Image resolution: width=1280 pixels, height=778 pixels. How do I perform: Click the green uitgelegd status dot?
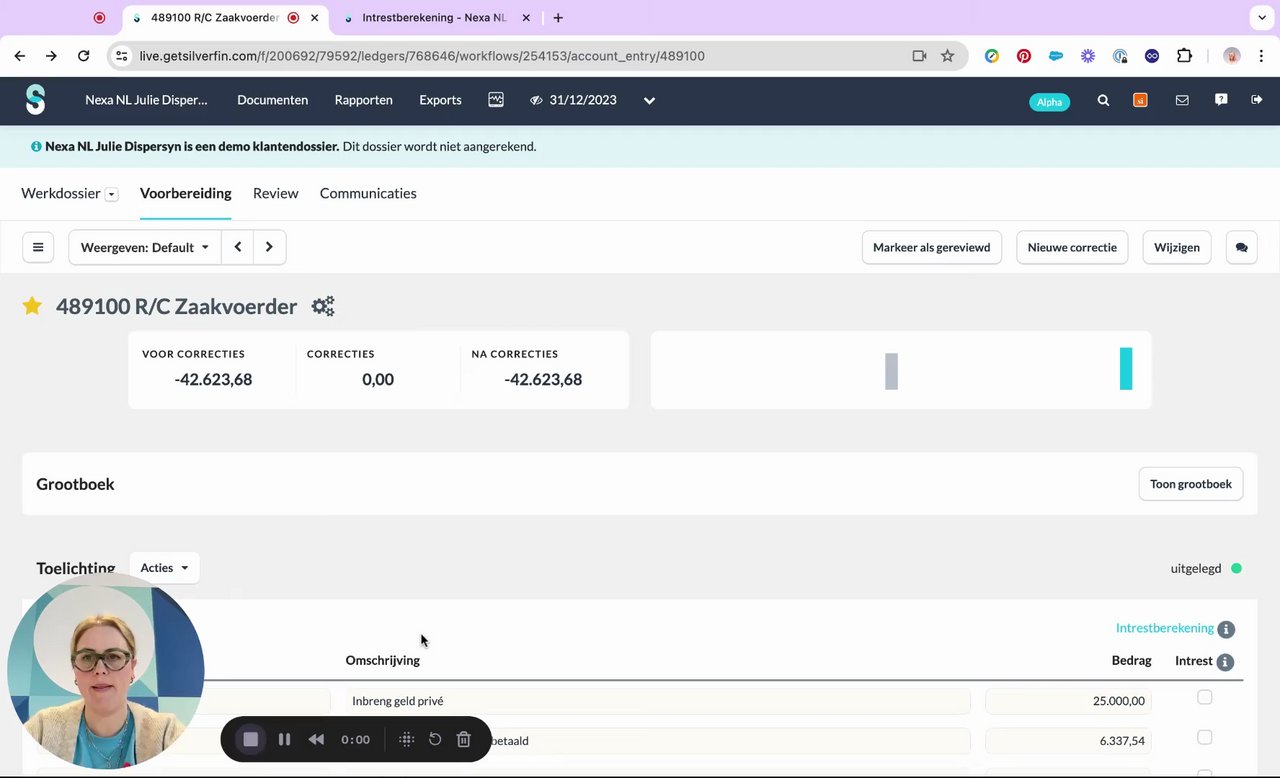coord(1236,568)
